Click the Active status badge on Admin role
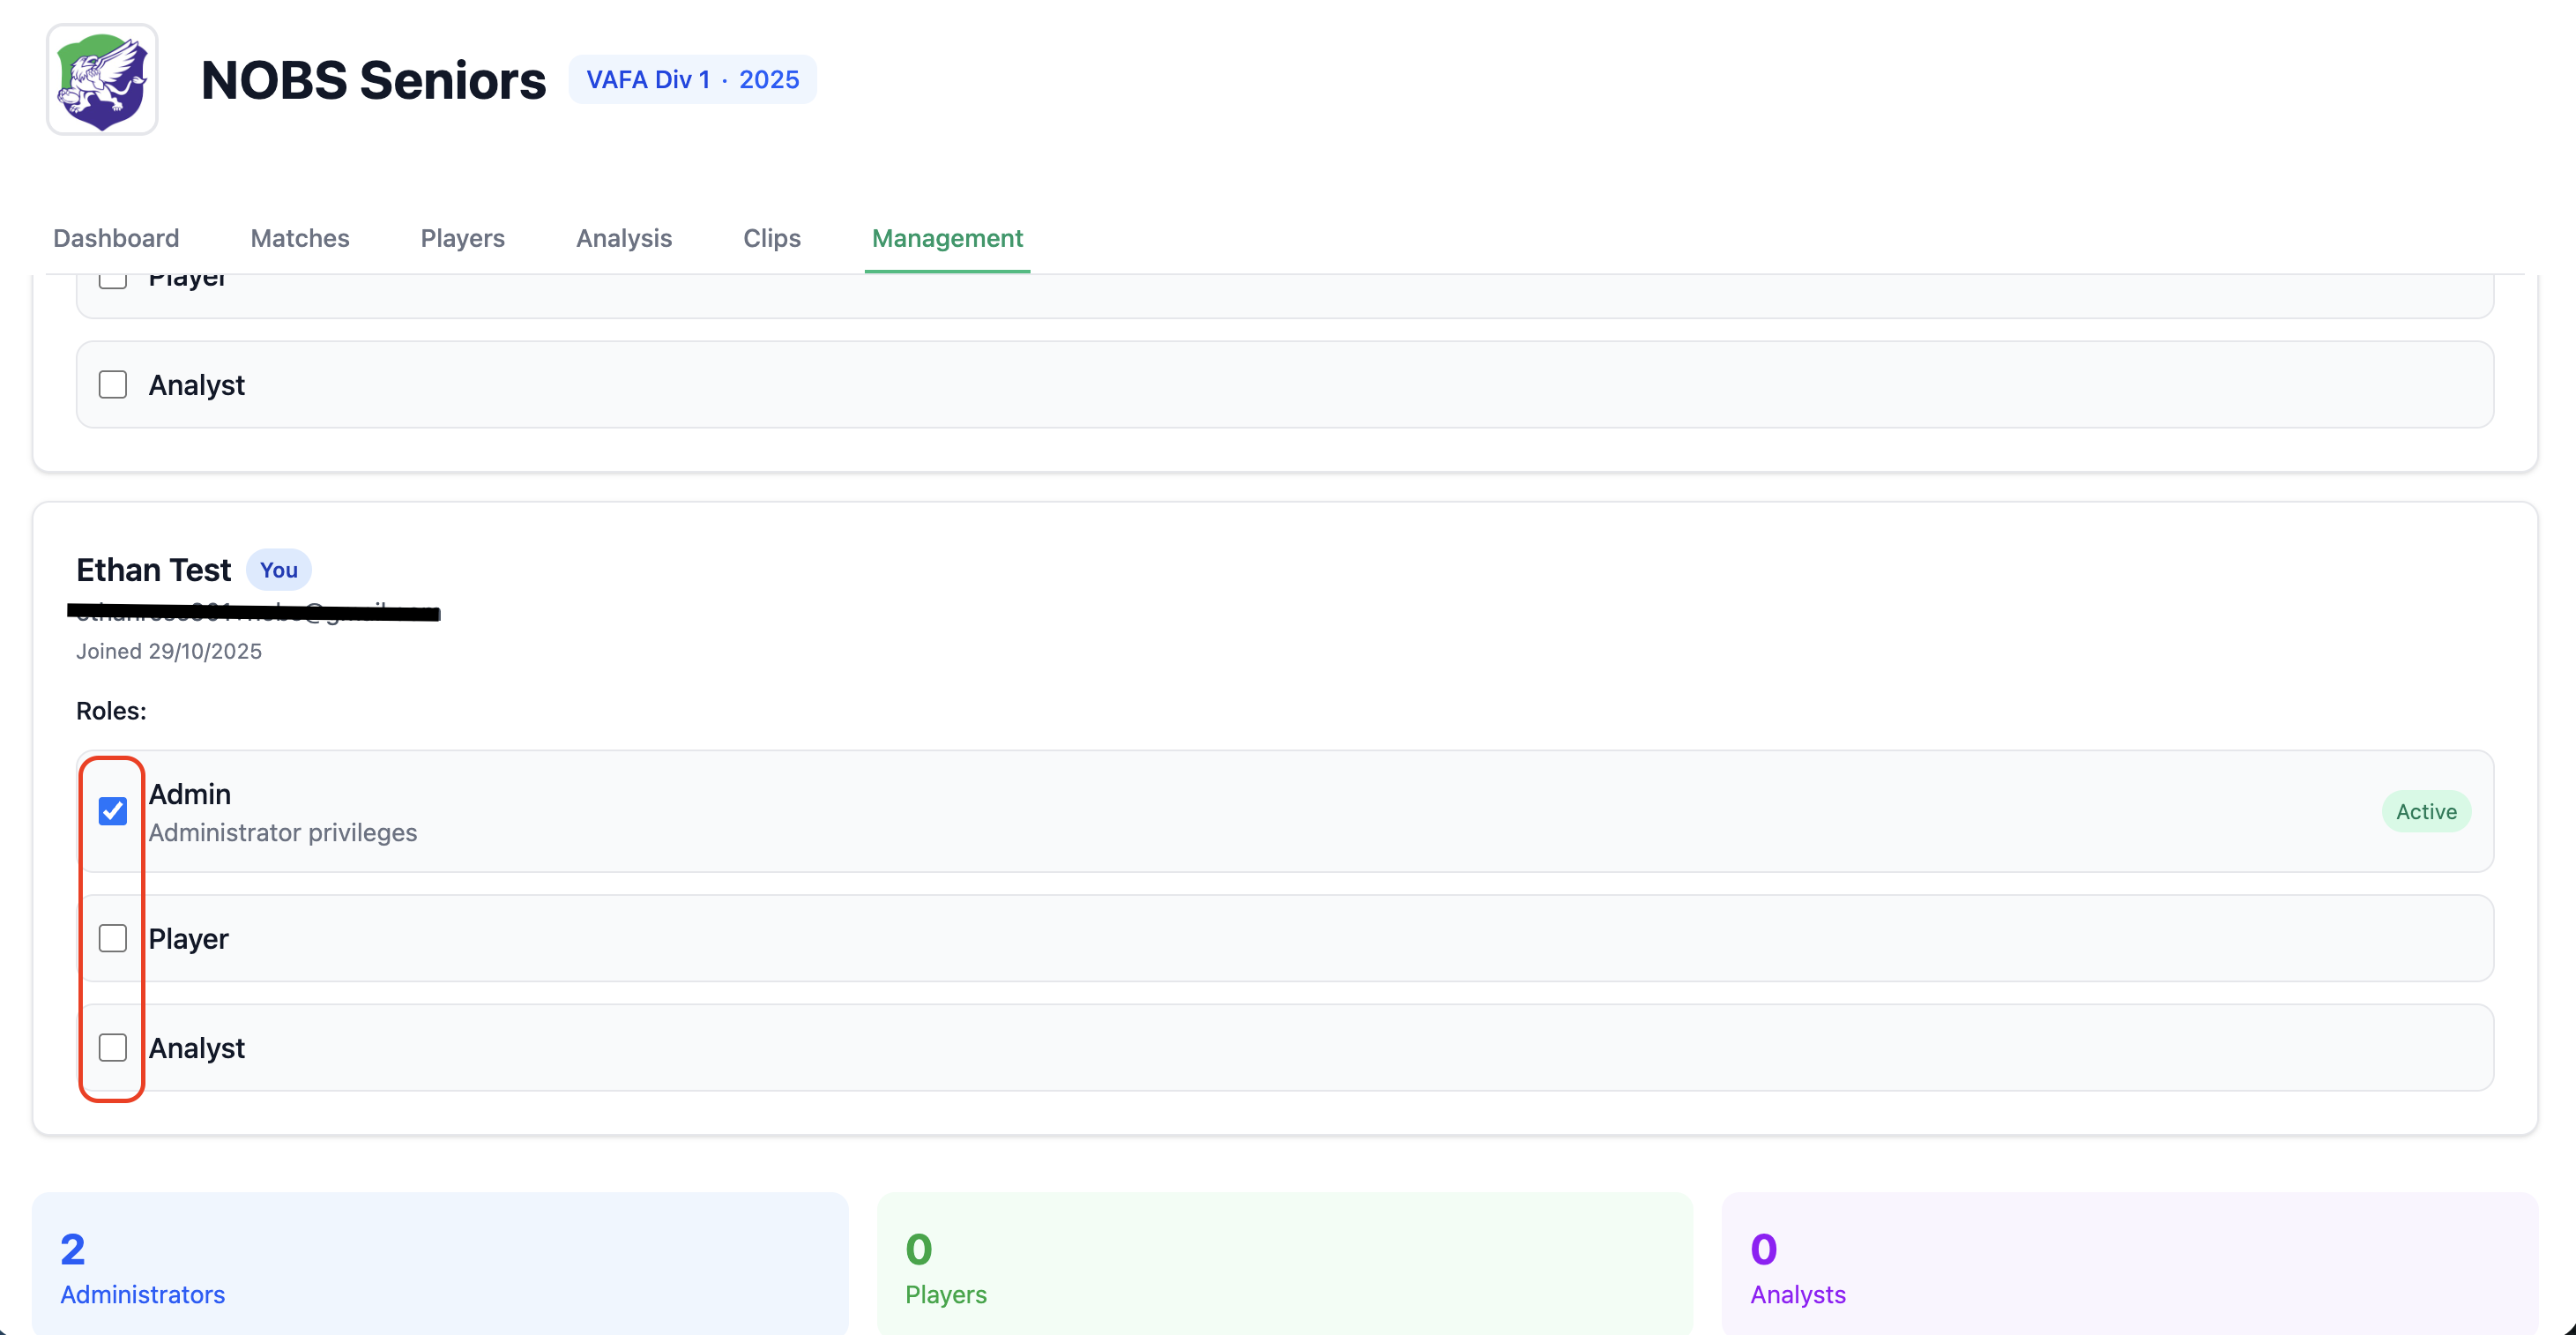This screenshot has height=1335, width=2576. tap(2426, 811)
